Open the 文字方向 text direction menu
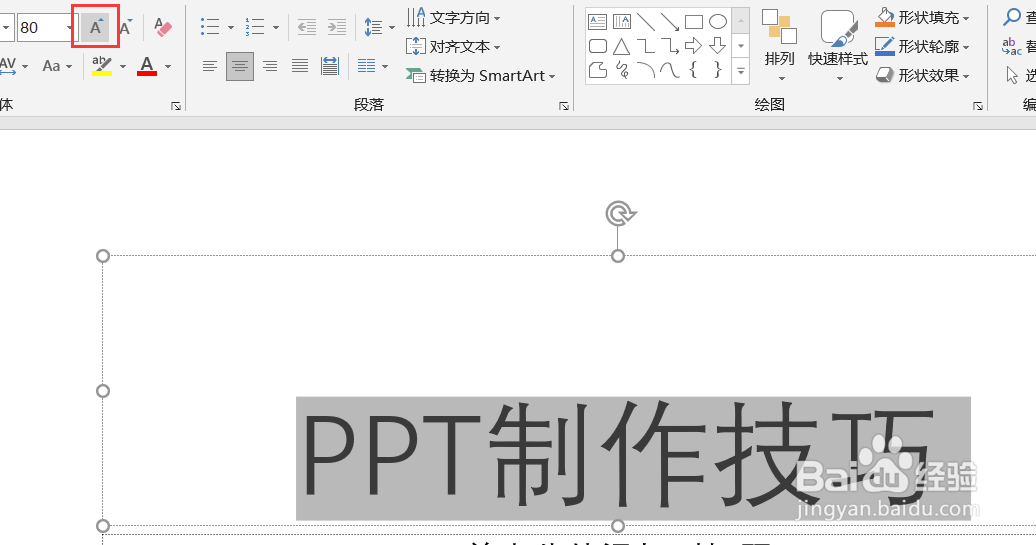 [453, 18]
